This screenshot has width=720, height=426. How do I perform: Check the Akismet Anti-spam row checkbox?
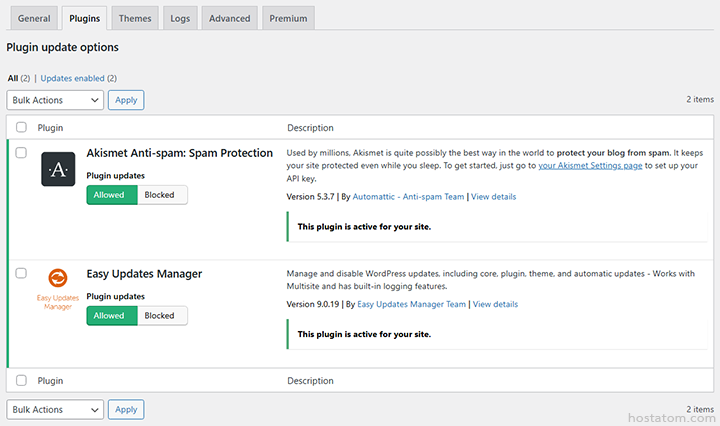pos(22,153)
